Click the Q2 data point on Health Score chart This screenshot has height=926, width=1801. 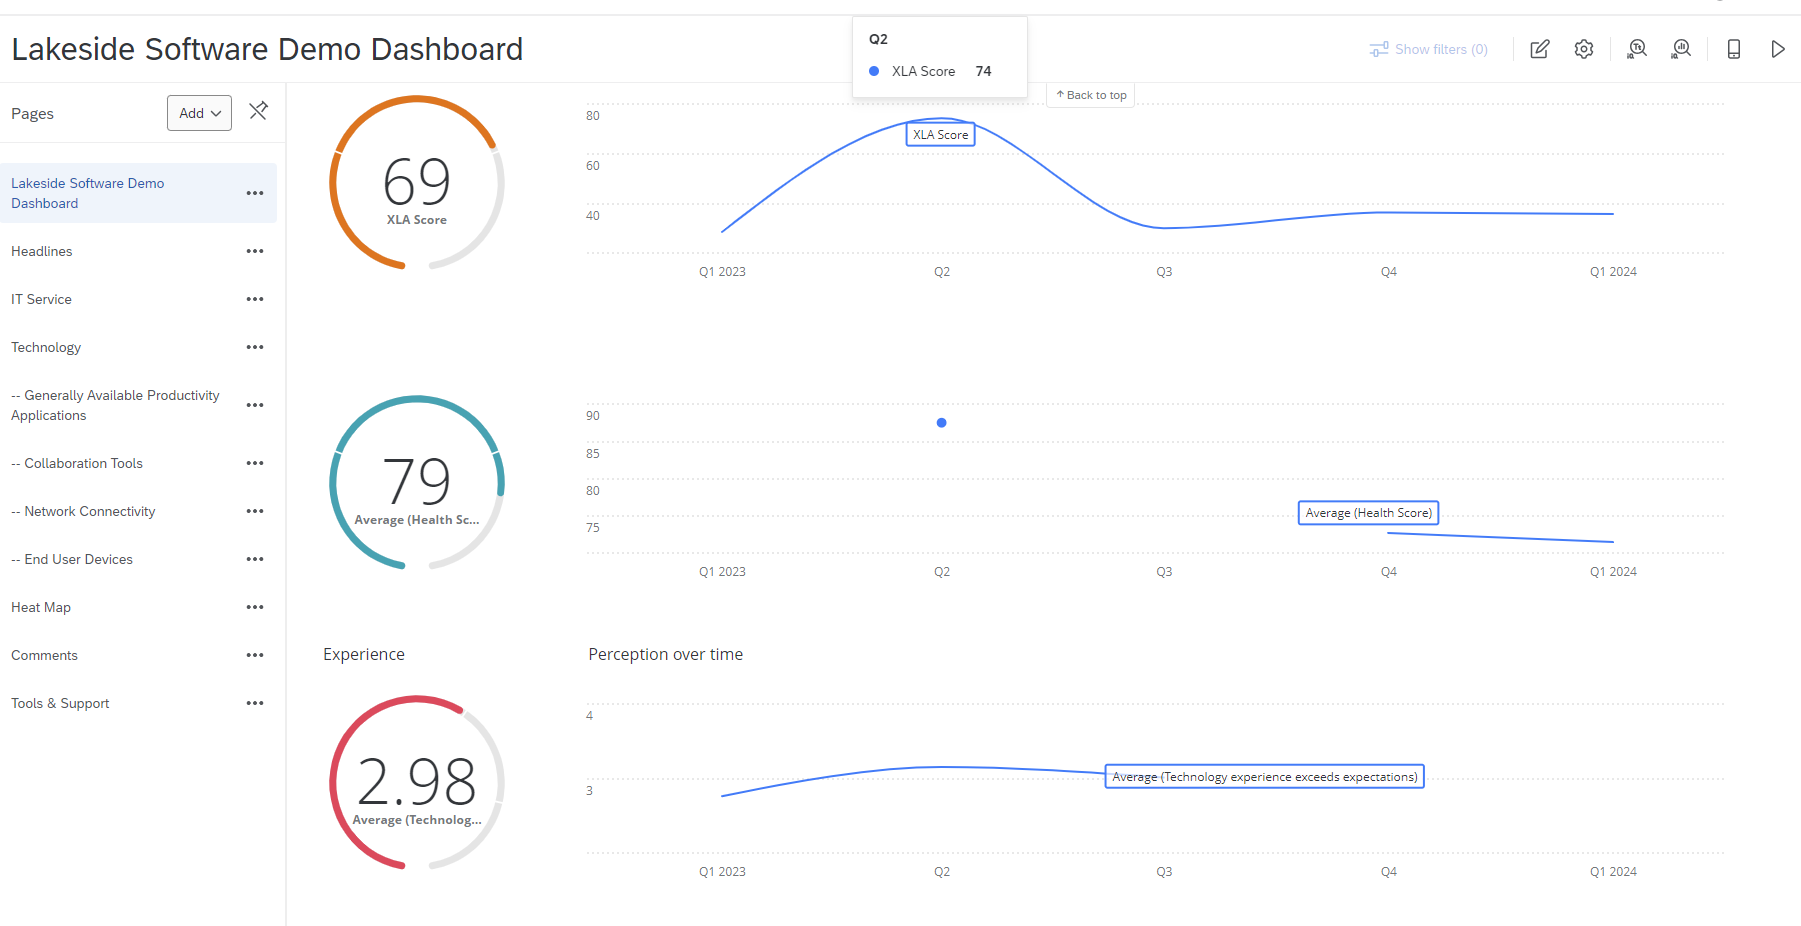pos(941,423)
